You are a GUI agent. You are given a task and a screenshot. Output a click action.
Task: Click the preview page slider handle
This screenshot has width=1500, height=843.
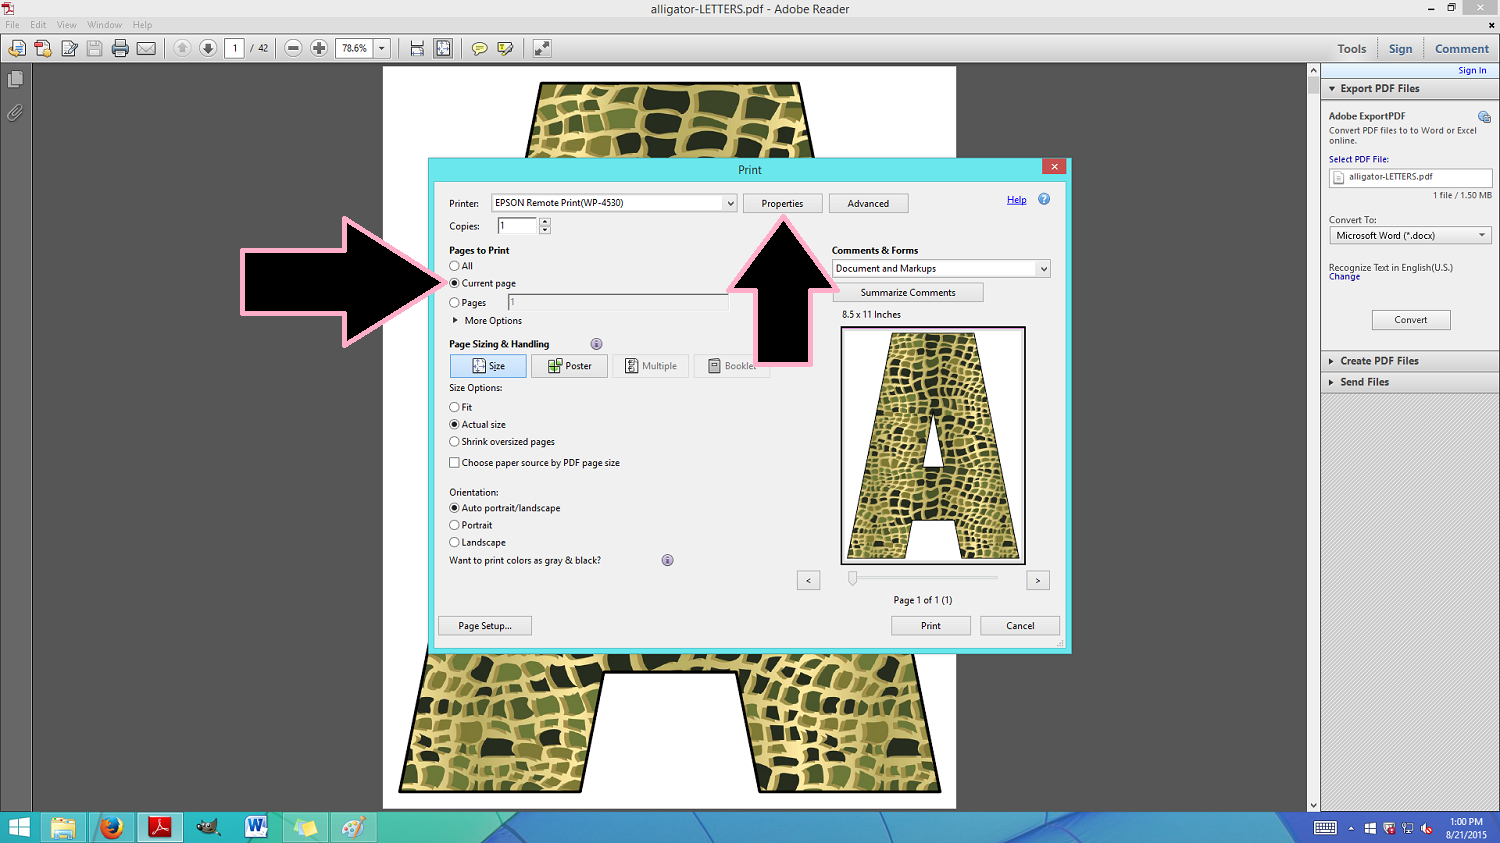(852, 577)
